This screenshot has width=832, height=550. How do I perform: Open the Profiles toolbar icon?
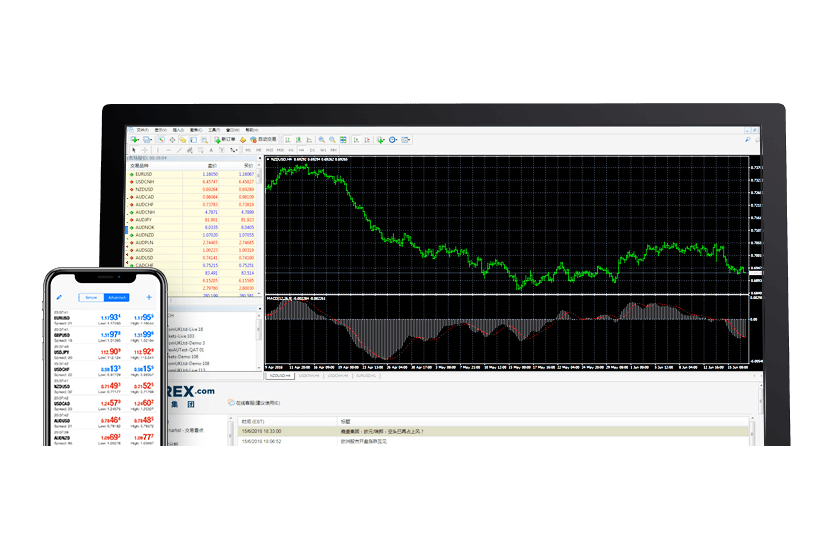pos(148,139)
